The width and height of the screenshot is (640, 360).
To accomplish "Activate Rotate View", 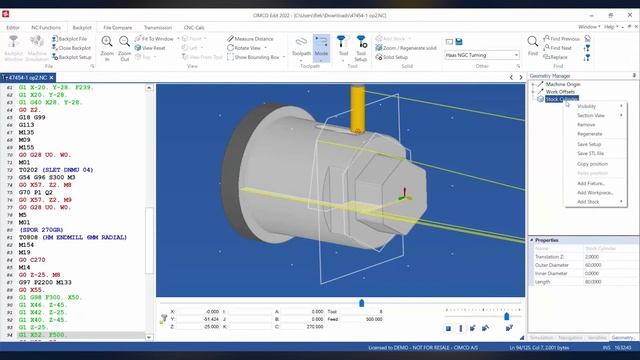I will tap(244, 48).
